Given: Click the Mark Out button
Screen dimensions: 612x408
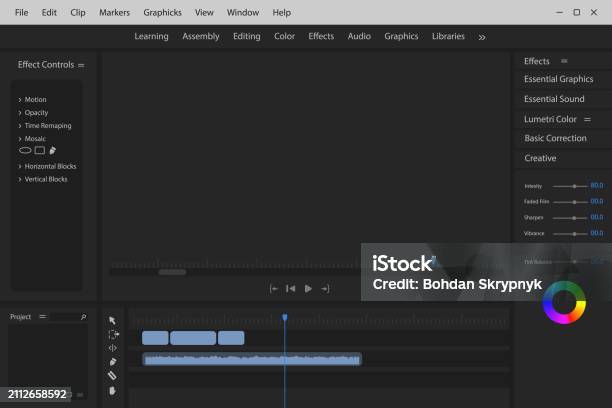Looking at the screenshot, I should [x=325, y=289].
